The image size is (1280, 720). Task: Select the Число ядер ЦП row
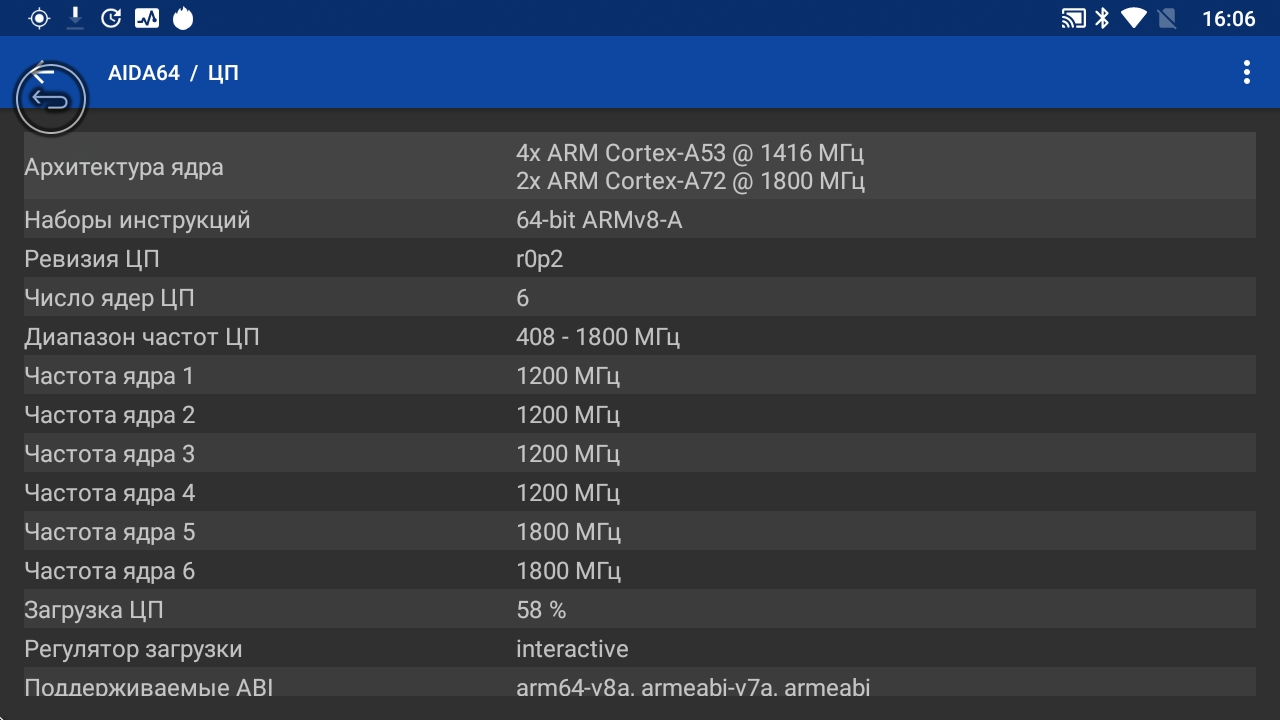(640, 298)
